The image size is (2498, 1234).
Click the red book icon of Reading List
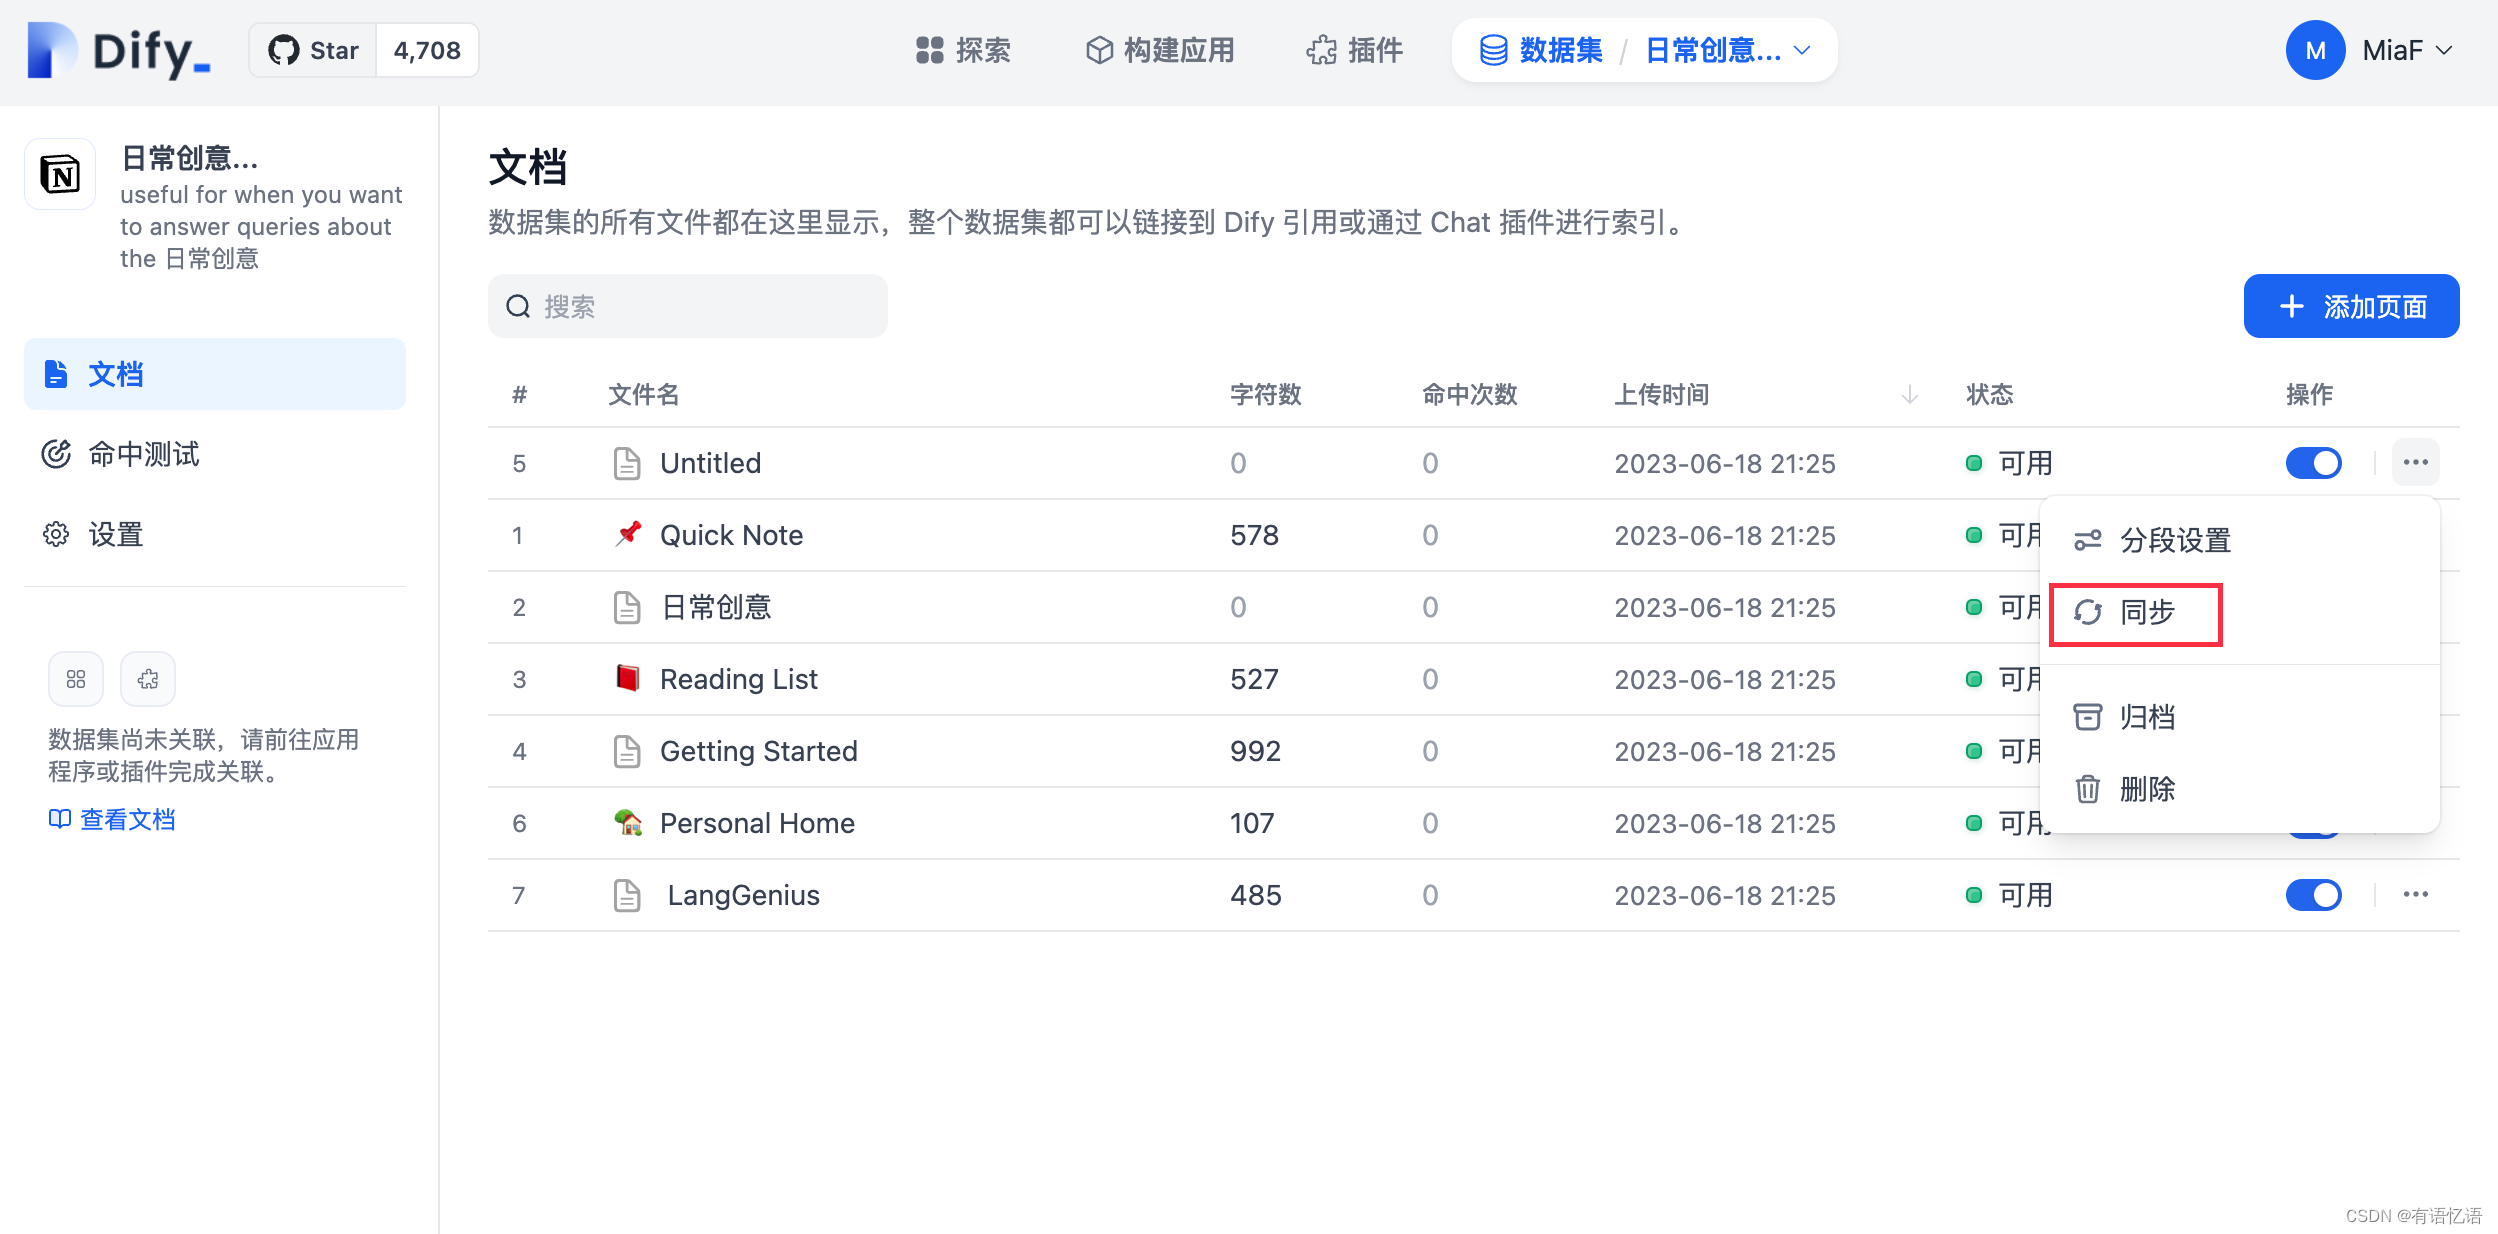point(628,678)
